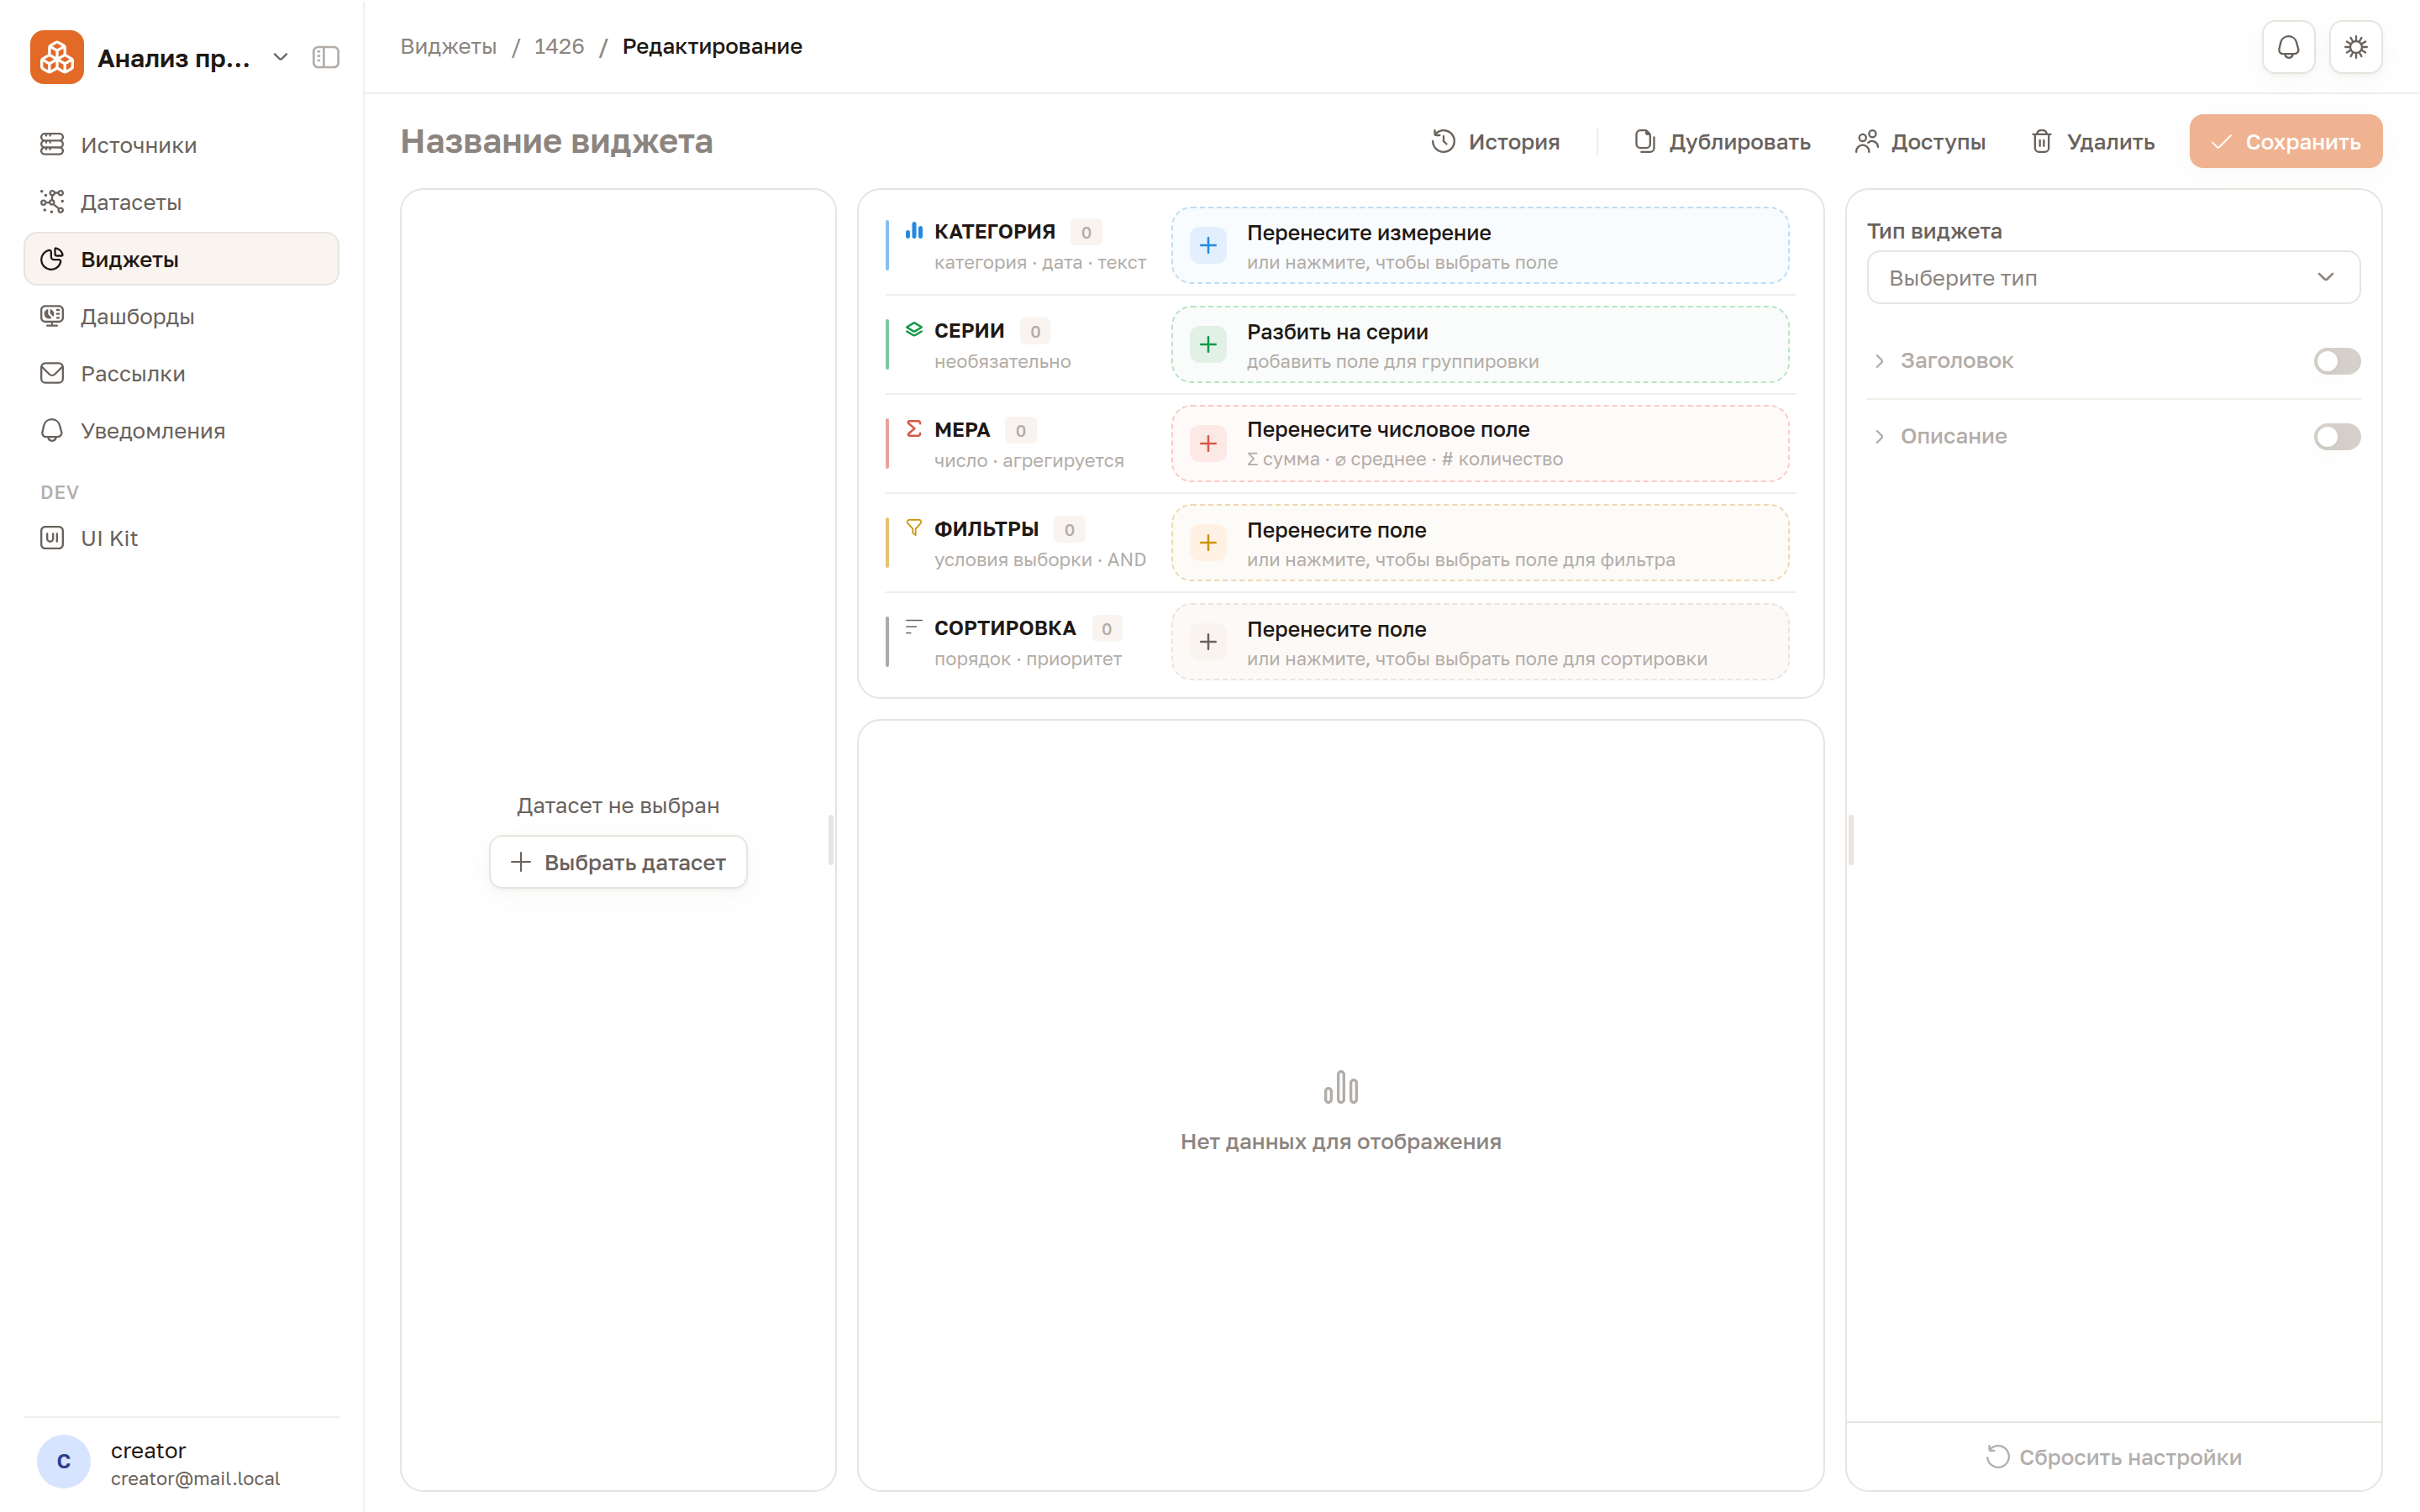Open Датасеты in the sidebar

[181, 202]
